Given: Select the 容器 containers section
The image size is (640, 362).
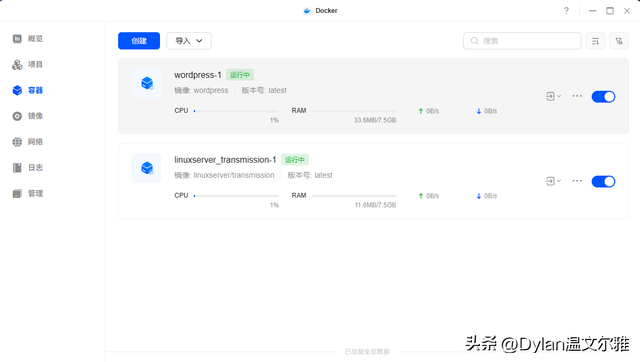Looking at the screenshot, I should 28,90.
